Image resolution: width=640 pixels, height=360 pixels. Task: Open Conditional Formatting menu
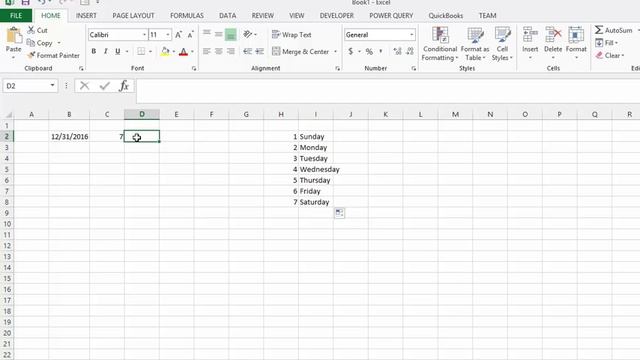pos(440,44)
